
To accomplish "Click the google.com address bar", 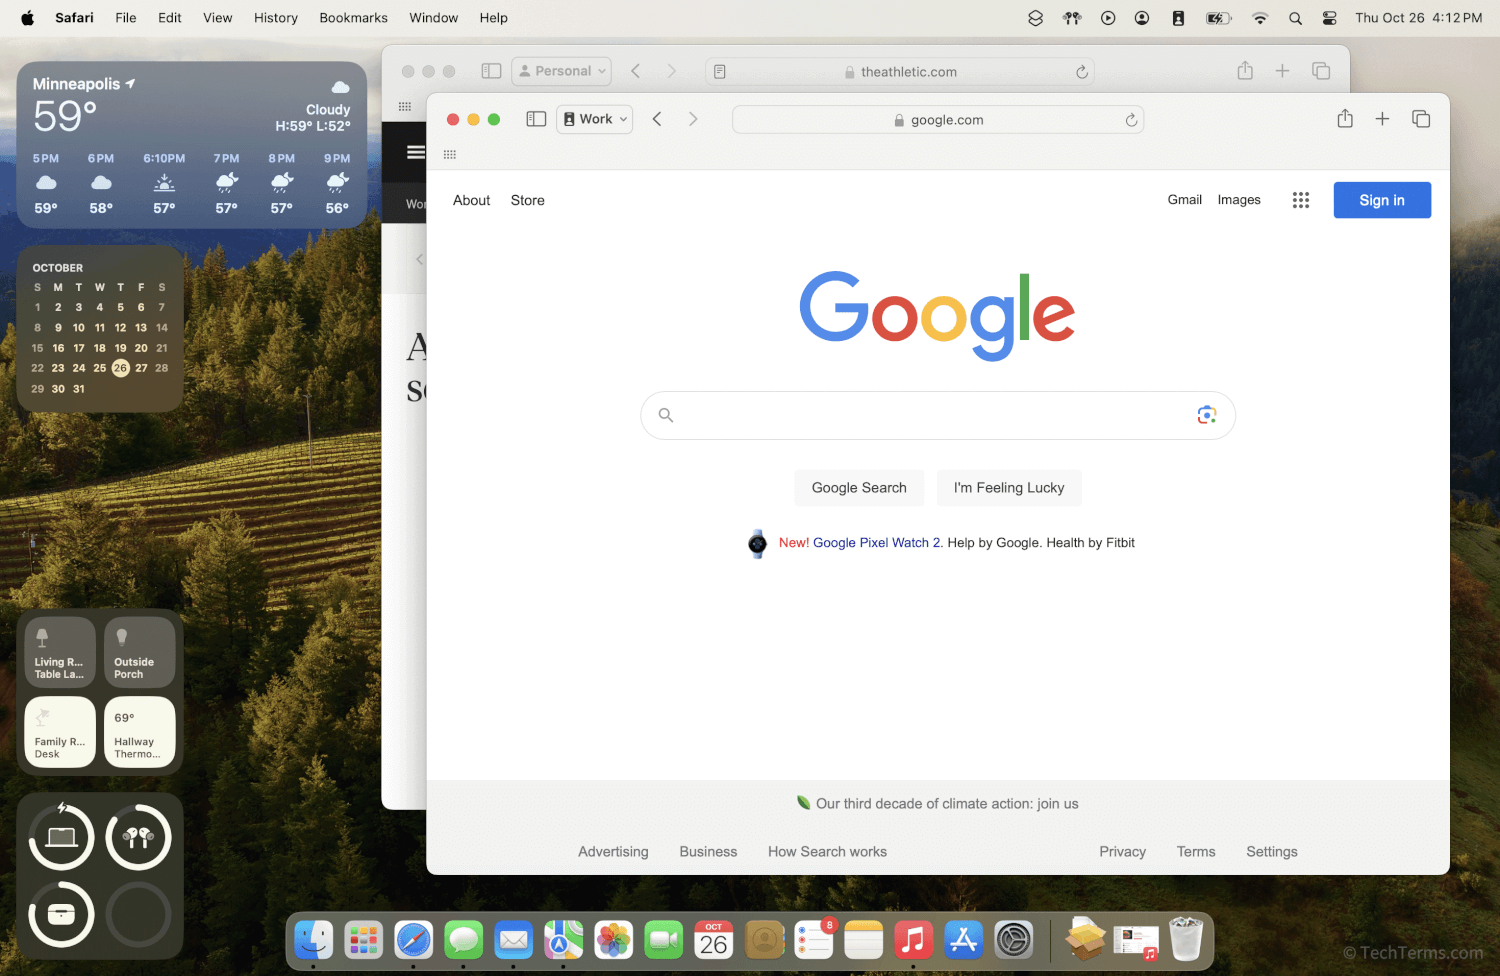I will 938,120.
